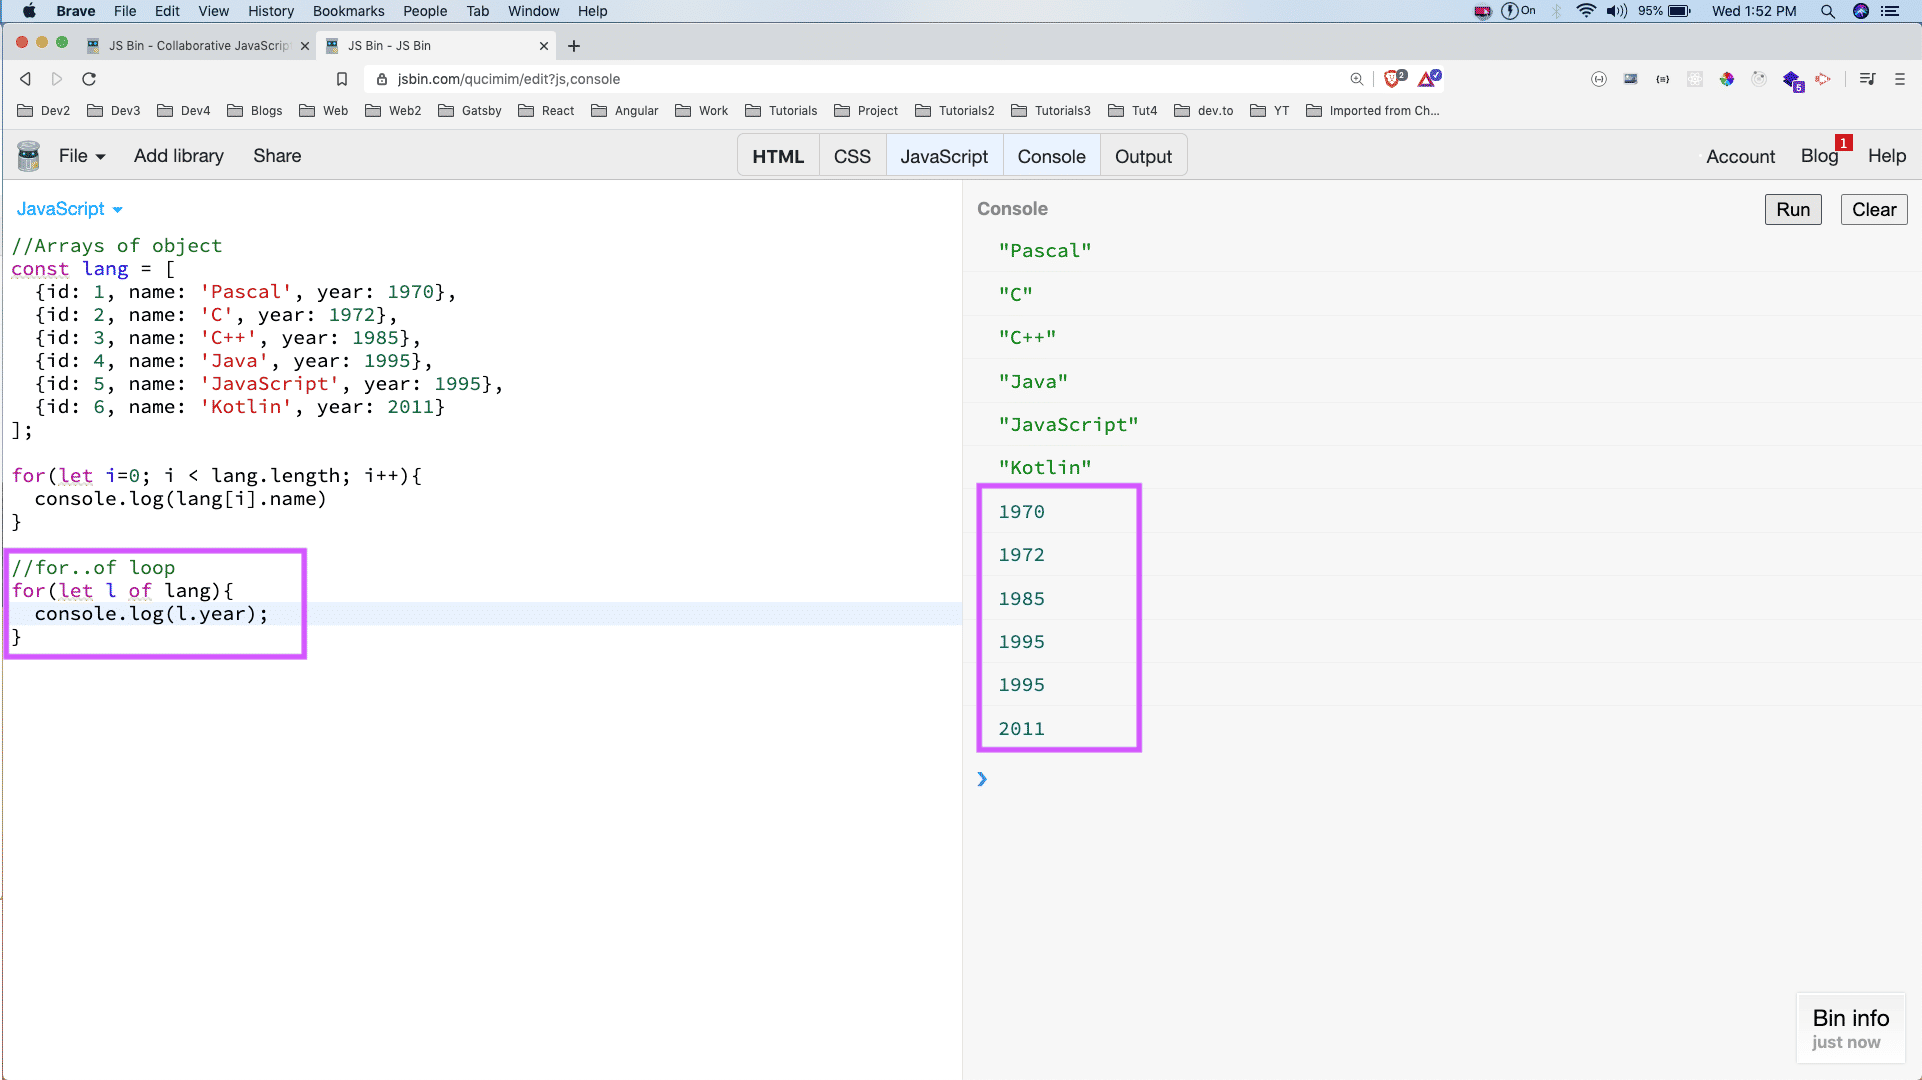The height and width of the screenshot is (1080, 1922).
Task: Open the dev.to bookmarks folder
Action: tap(1204, 111)
